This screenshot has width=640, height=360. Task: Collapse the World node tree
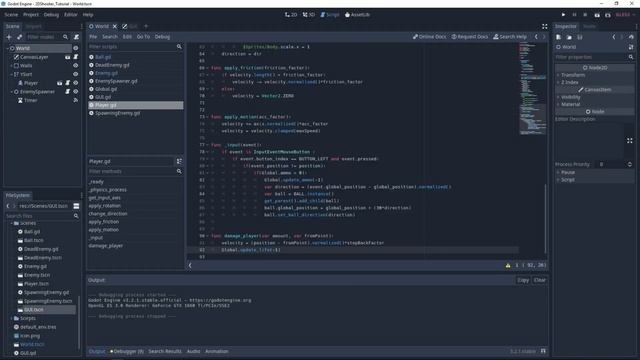click(7, 48)
